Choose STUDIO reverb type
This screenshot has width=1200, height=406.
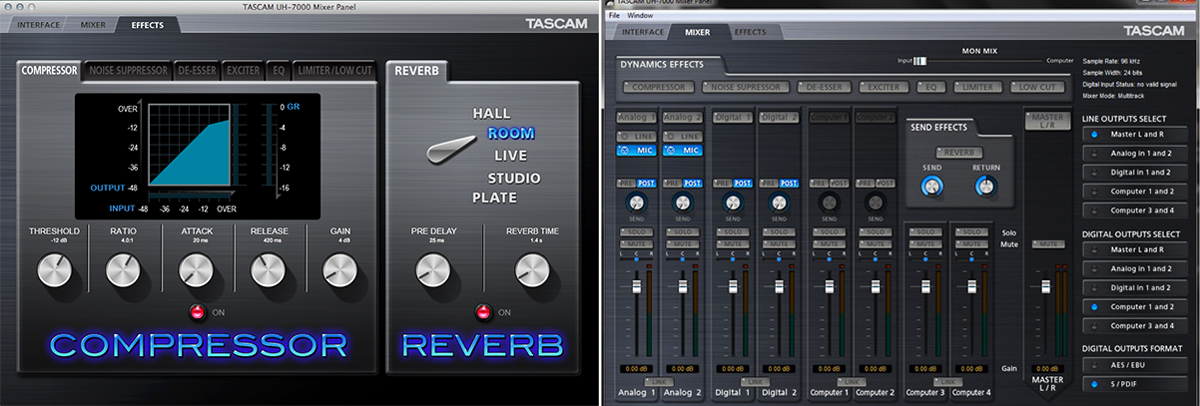[515, 177]
